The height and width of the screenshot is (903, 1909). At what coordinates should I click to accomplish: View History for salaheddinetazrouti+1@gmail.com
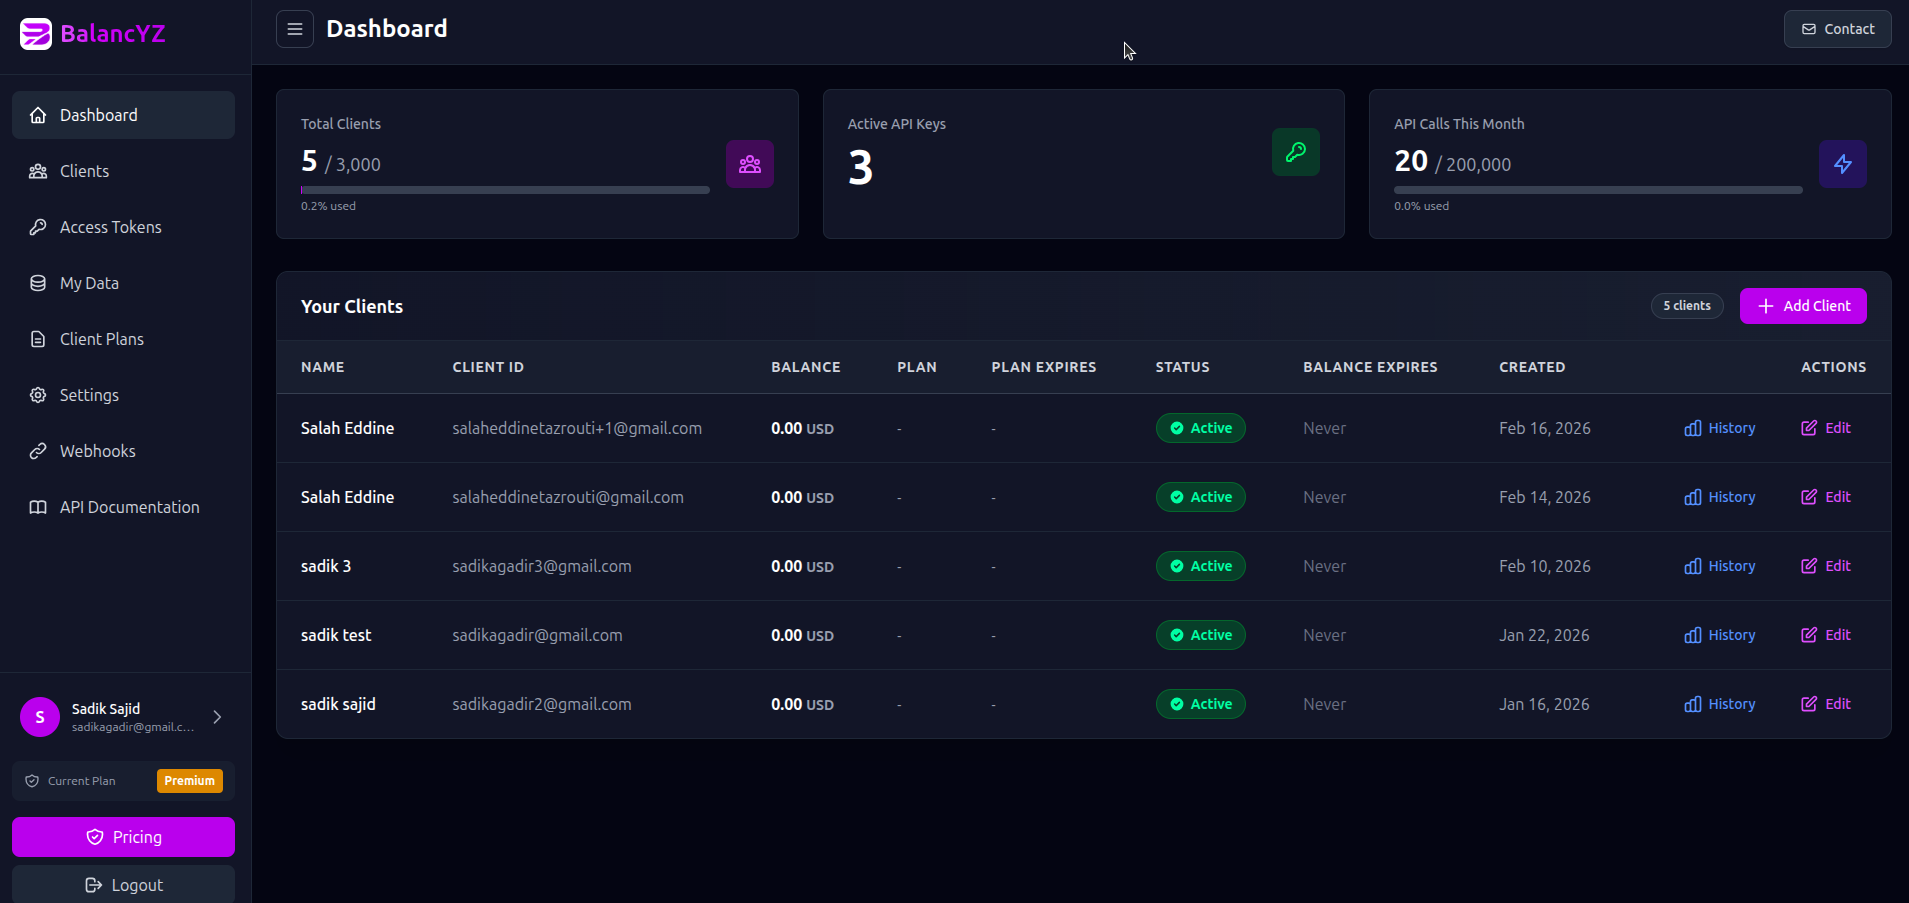pos(1720,428)
